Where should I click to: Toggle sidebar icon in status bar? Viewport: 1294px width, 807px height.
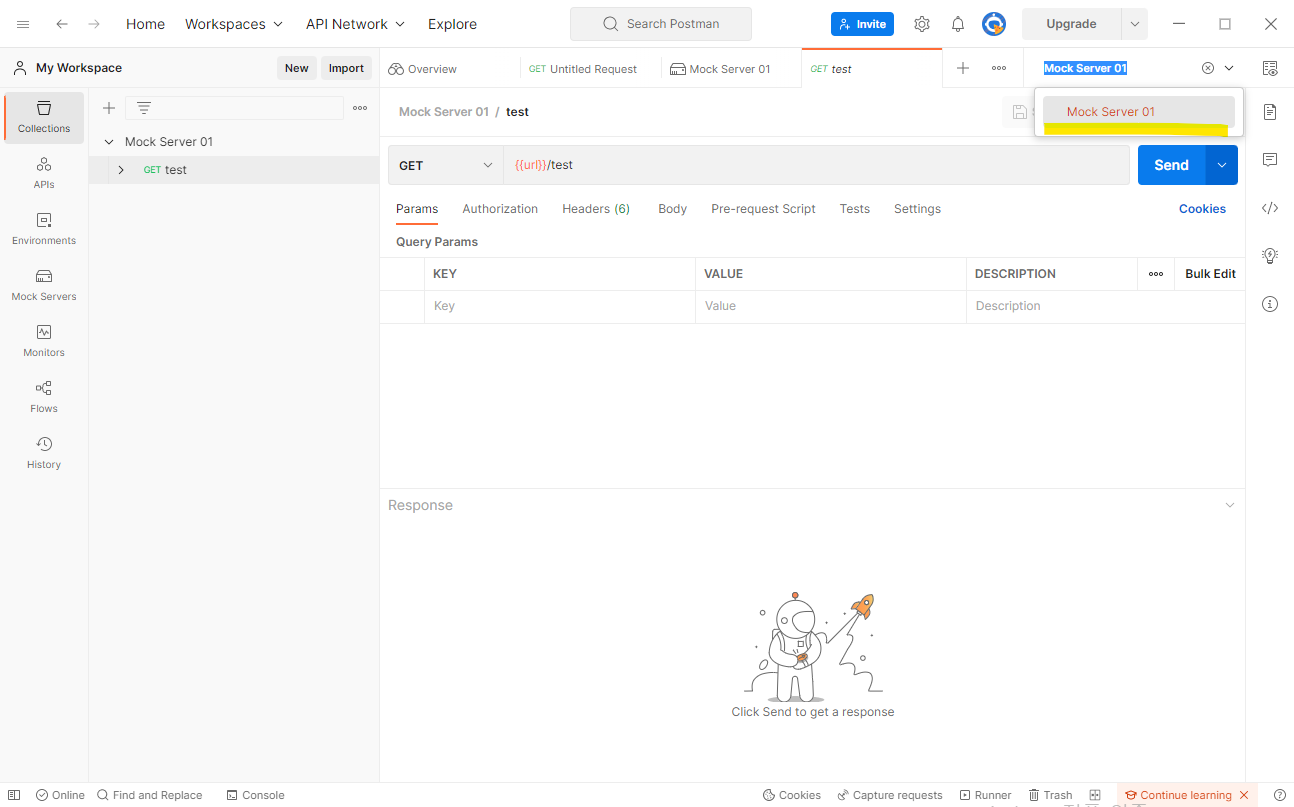pyautogui.click(x=14, y=795)
